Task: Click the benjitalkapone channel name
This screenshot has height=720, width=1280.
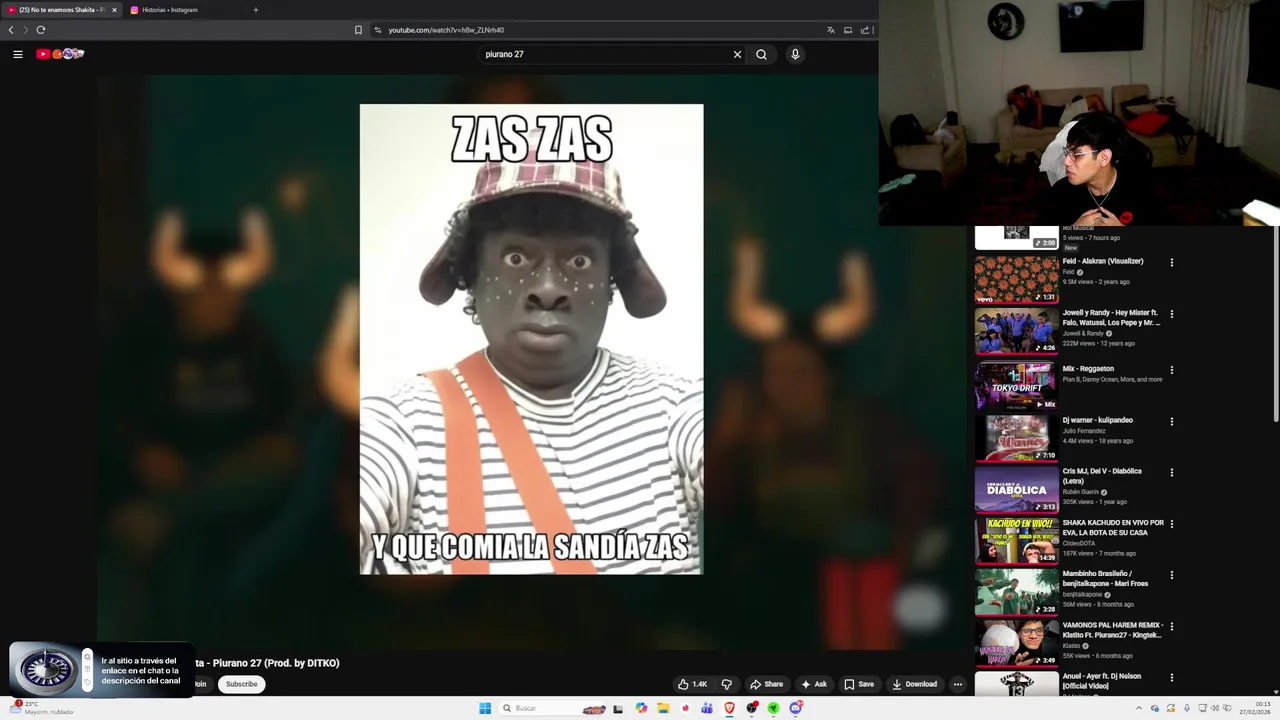Action: (1082, 594)
